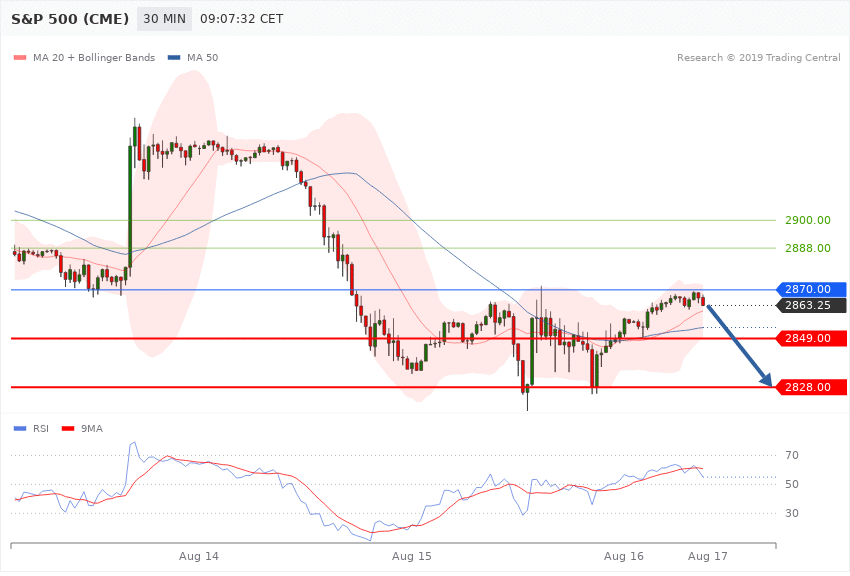This screenshot has width=850, height=576.
Task: Click the red 2849.00 support price tag
Action: coord(812,338)
